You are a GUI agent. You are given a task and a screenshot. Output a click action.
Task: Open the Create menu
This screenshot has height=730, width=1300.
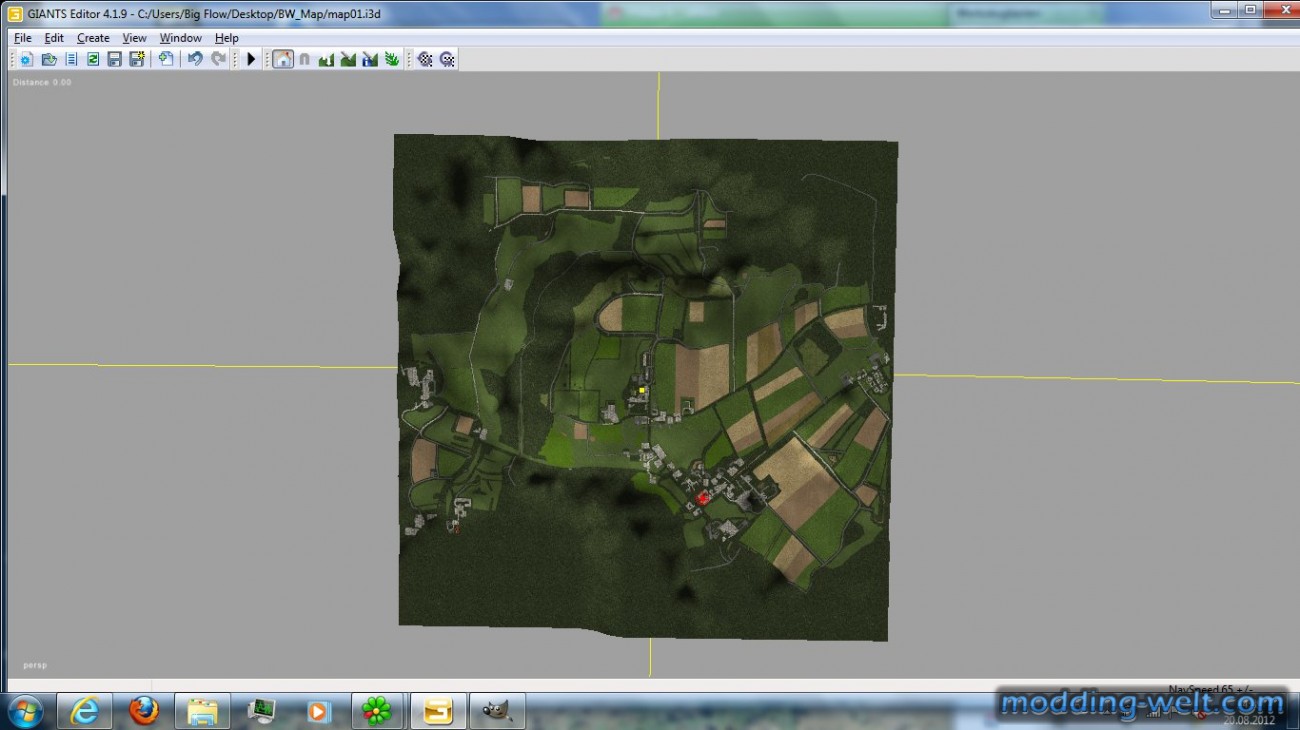point(93,38)
